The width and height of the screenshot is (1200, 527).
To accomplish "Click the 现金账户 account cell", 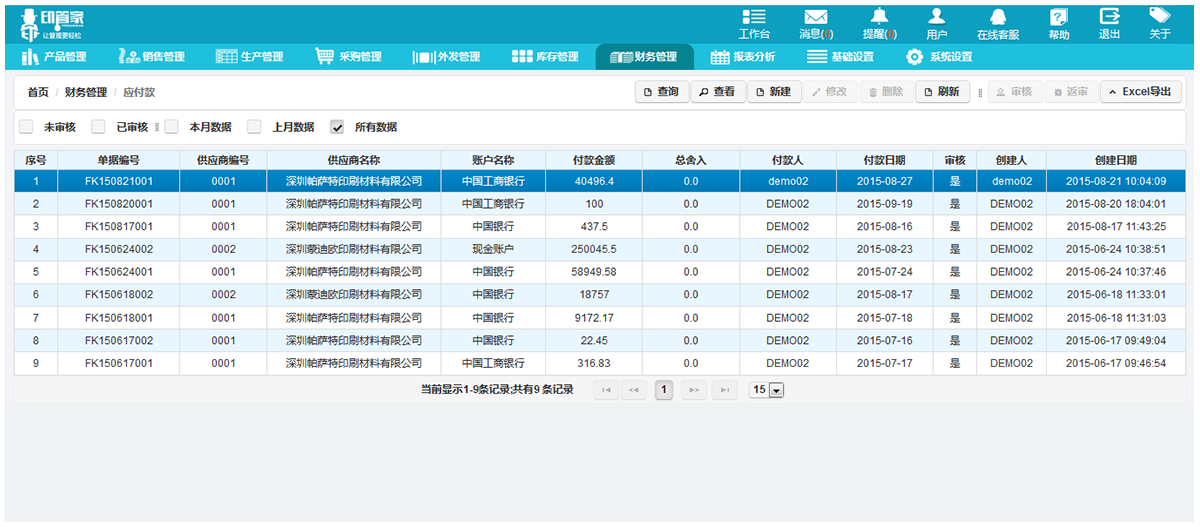I will (493, 249).
